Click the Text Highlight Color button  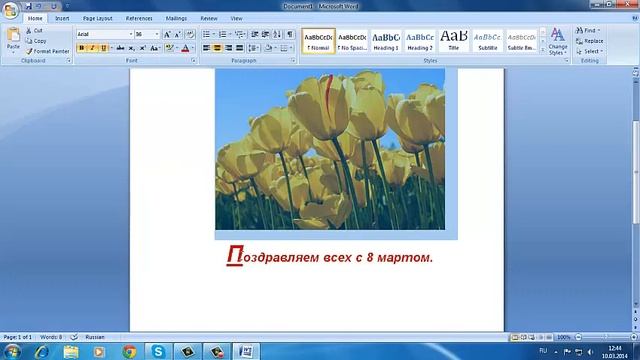pyautogui.click(x=169, y=48)
